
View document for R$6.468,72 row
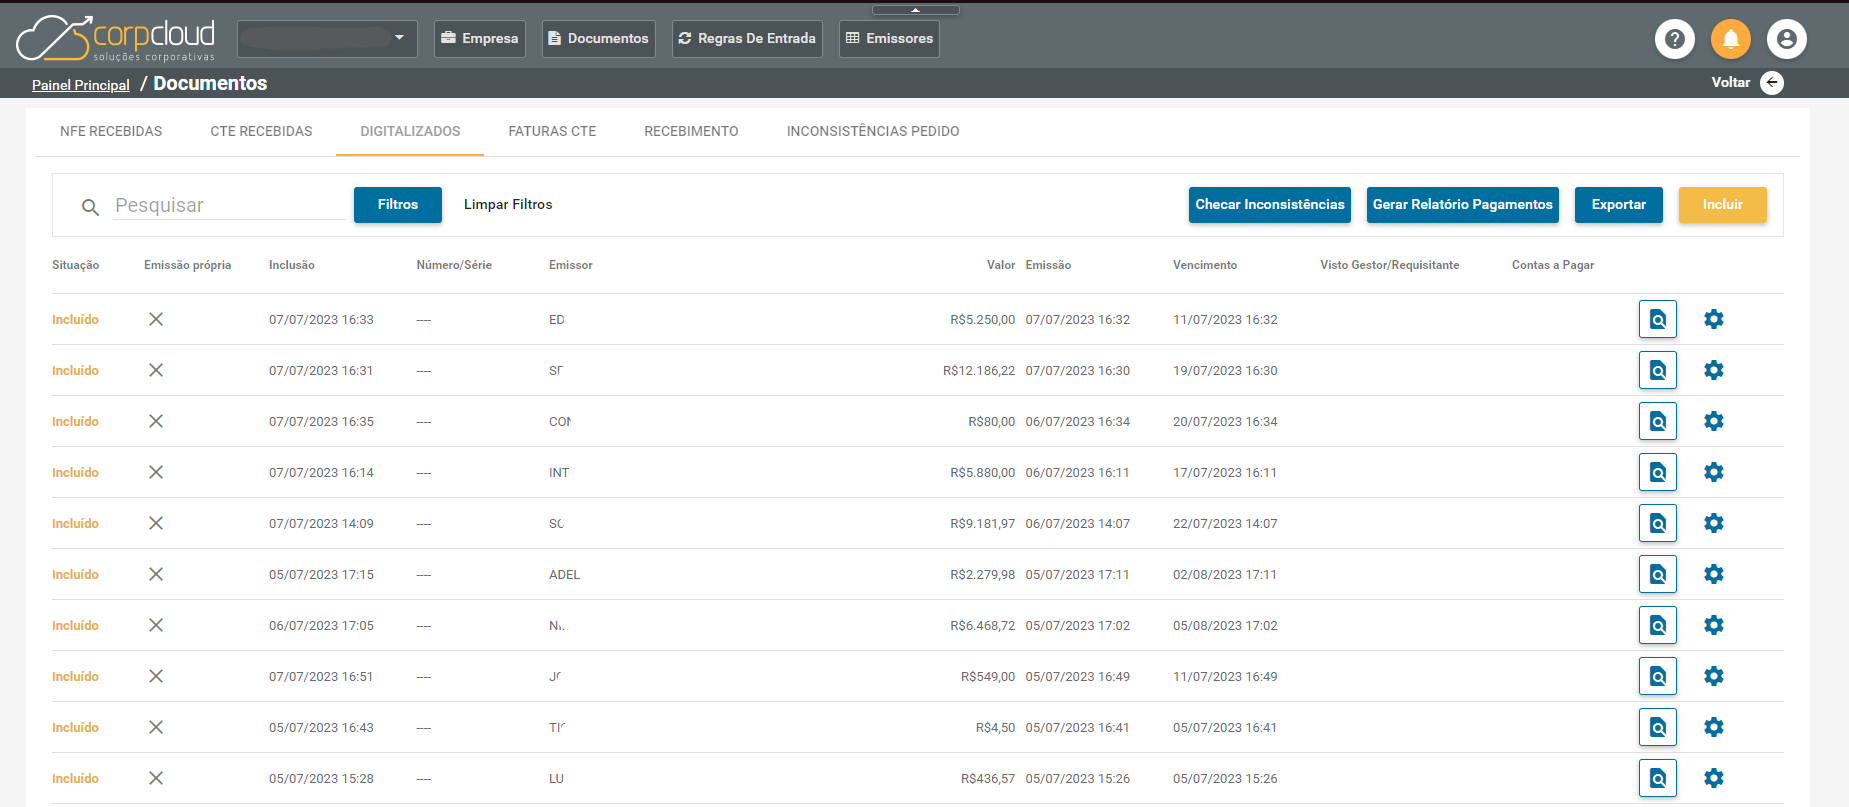point(1658,625)
